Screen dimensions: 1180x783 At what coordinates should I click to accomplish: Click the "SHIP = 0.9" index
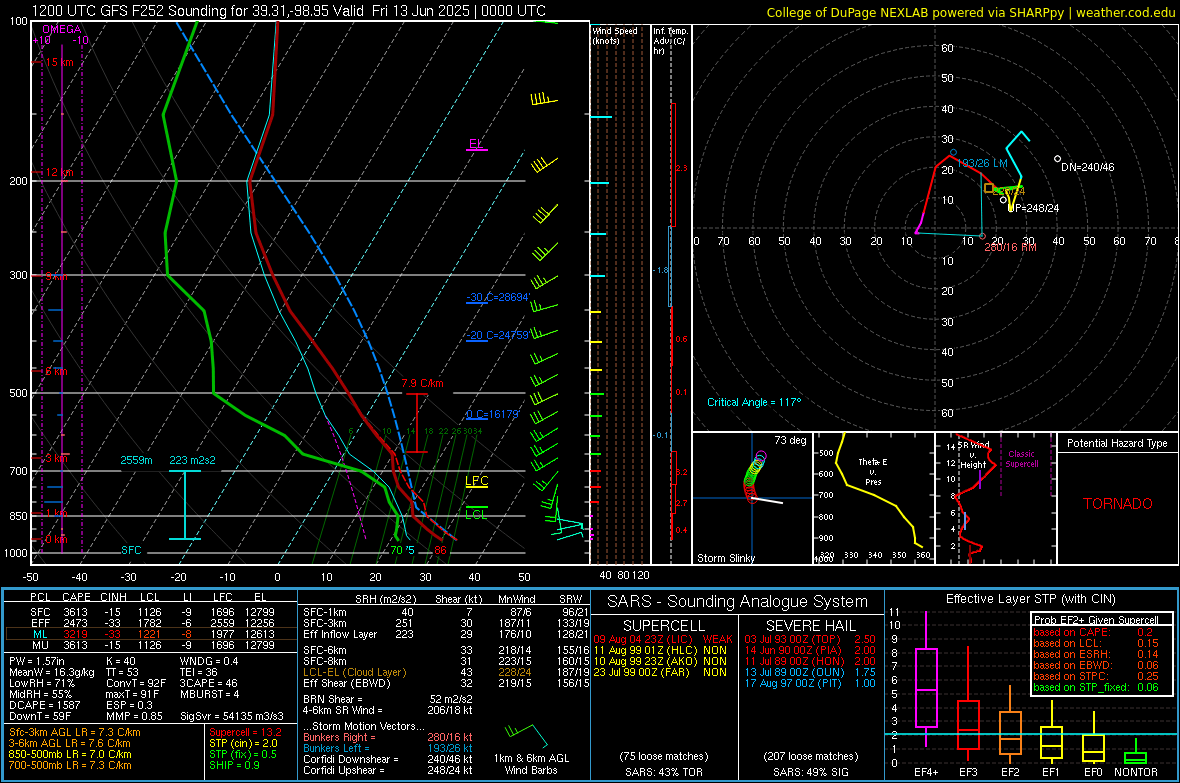pos(235,765)
